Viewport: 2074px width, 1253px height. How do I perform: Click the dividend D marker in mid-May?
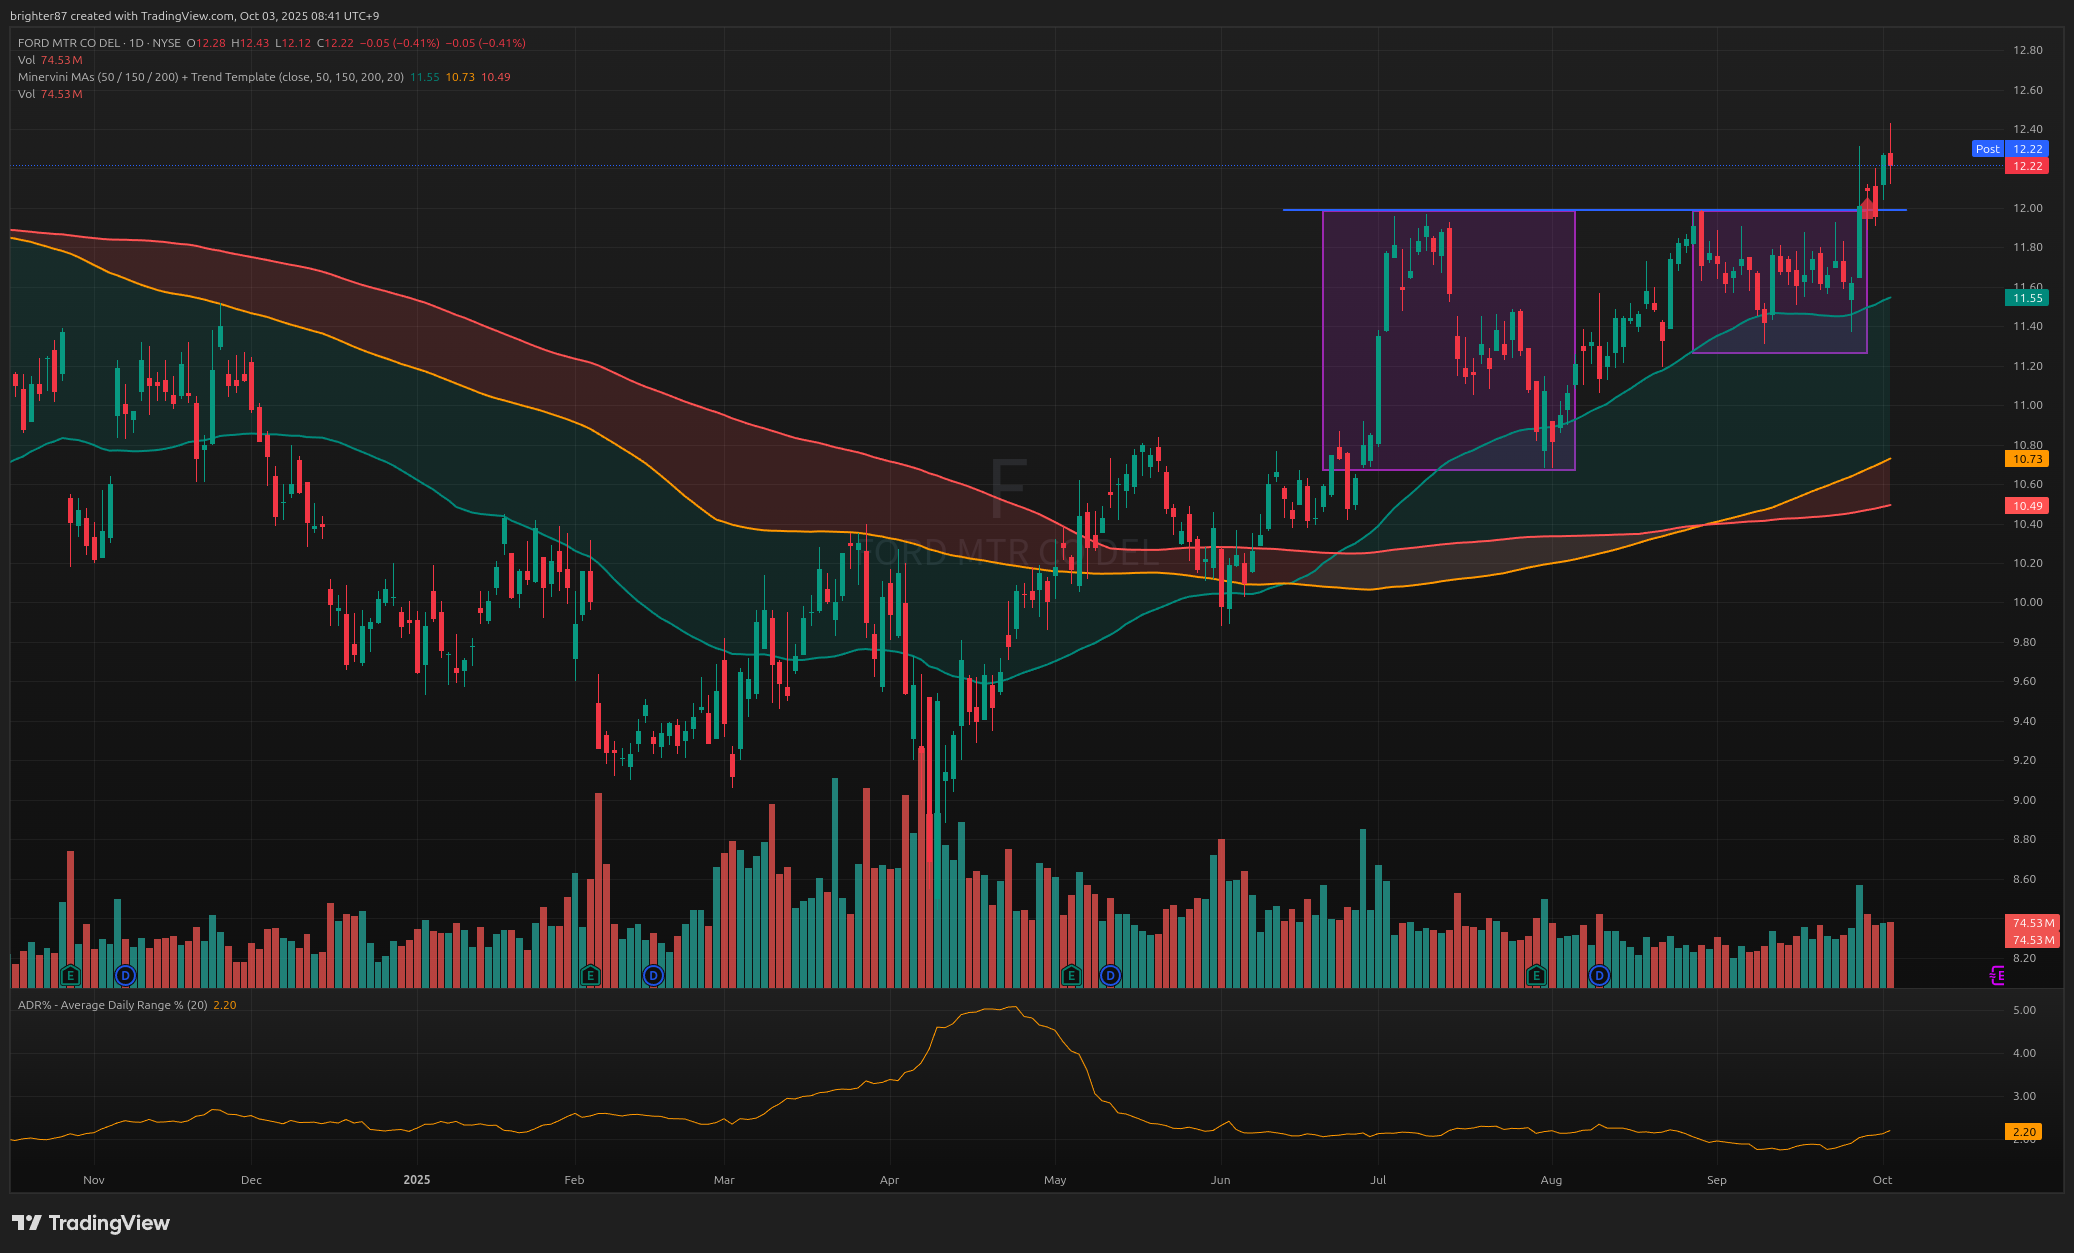[1110, 974]
